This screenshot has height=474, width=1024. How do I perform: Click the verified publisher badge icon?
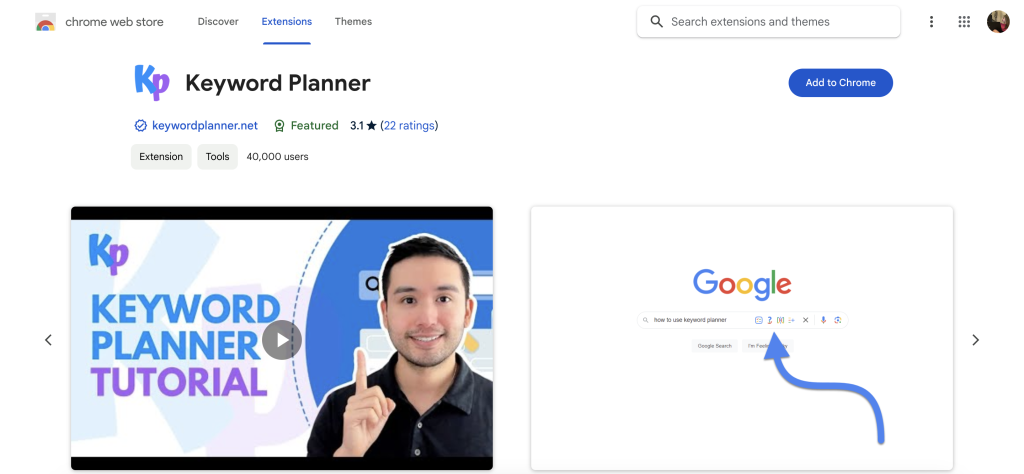pos(140,125)
